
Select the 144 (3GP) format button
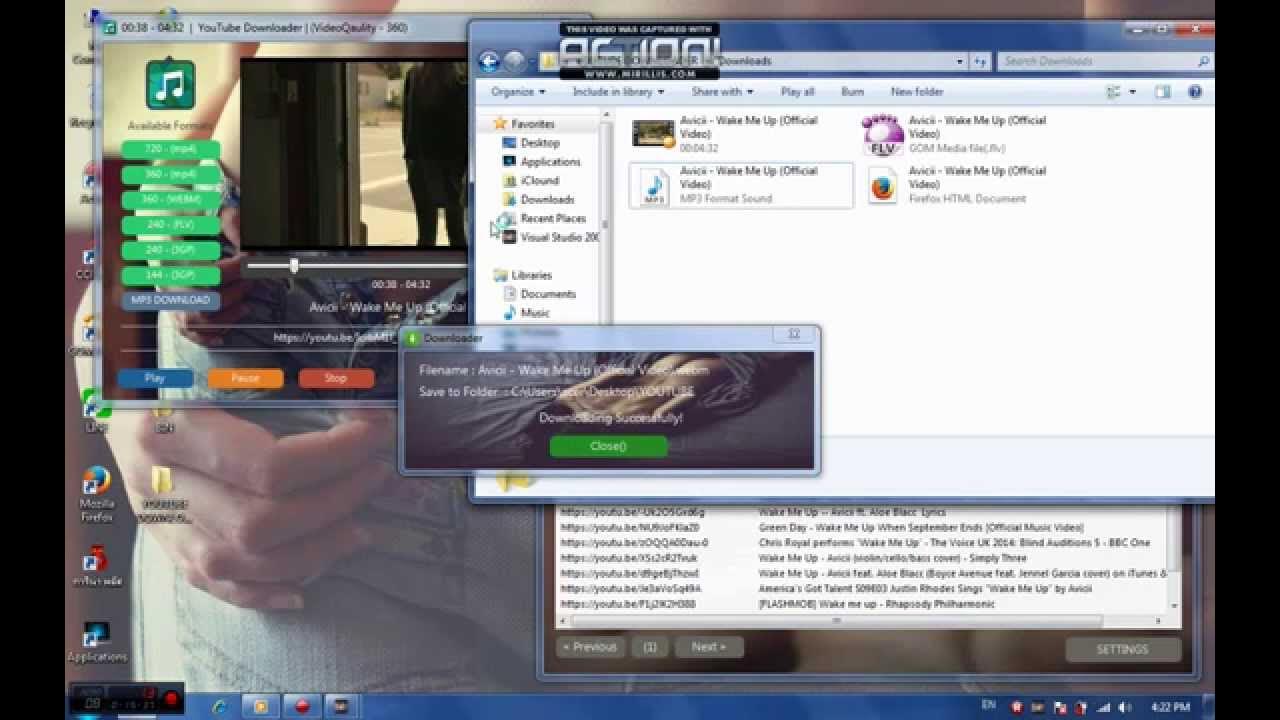(170, 274)
